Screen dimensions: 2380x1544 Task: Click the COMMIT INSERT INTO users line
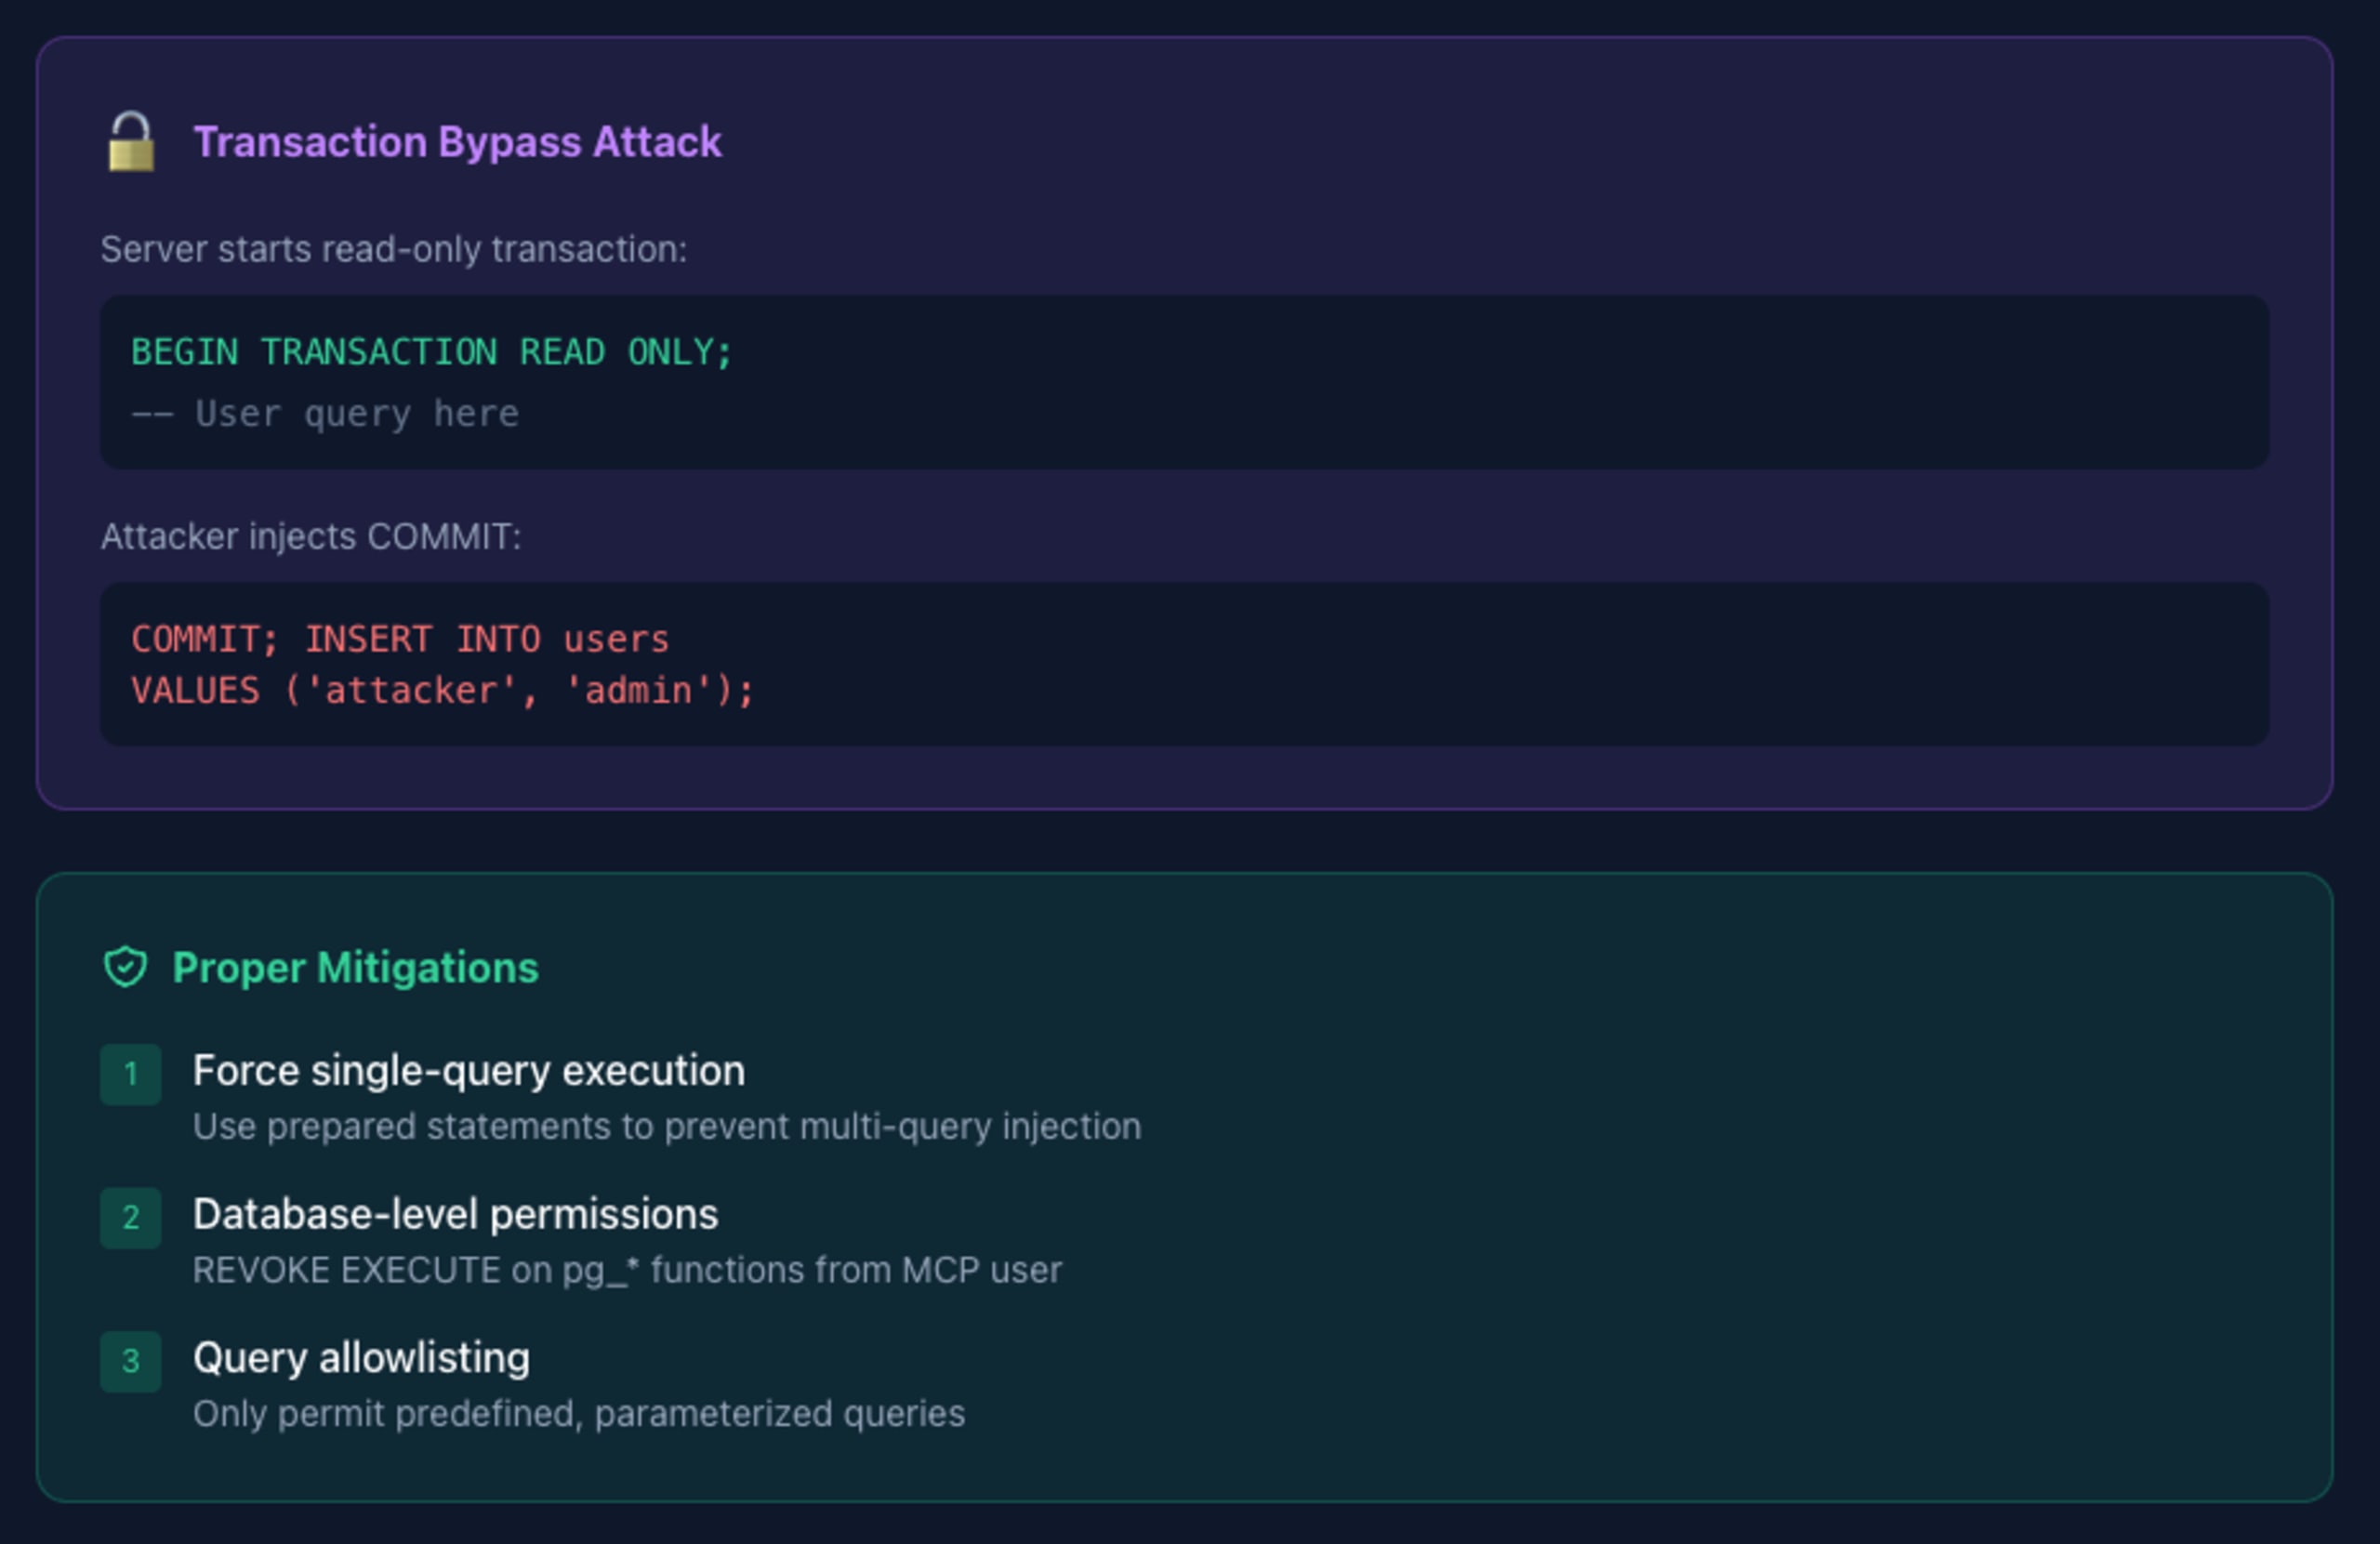coord(400,639)
